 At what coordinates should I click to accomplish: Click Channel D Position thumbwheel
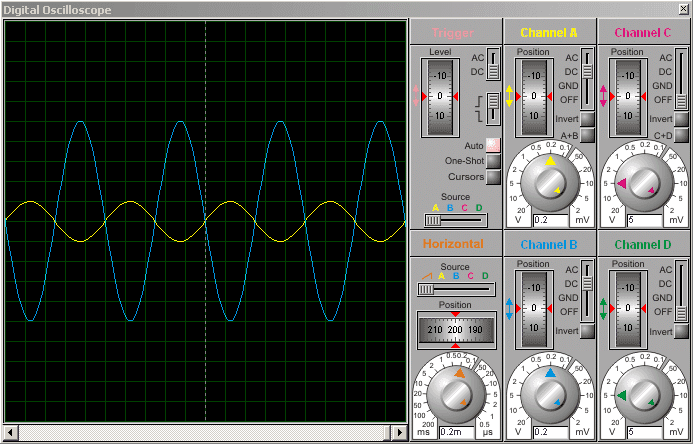tap(628, 309)
